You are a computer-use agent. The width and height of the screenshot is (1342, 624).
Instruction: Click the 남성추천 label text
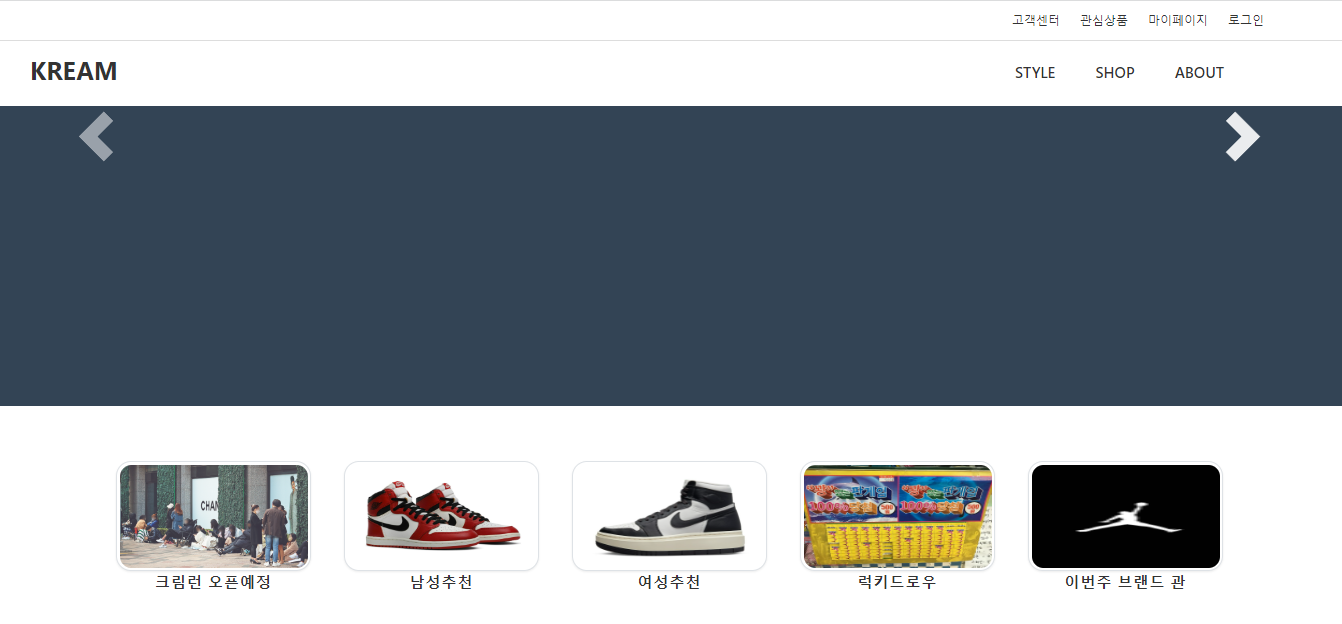(441, 582)
